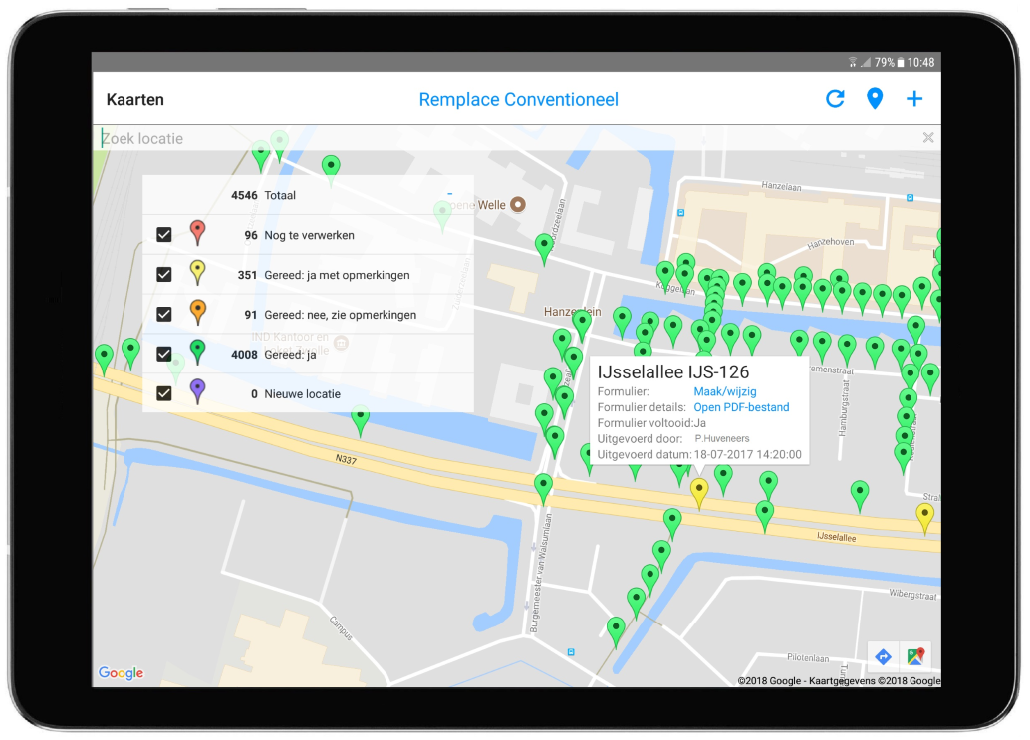This screenshot has height=740, width=1030.
Task: Open Google Maps directions icon
Action: point(884,656)
